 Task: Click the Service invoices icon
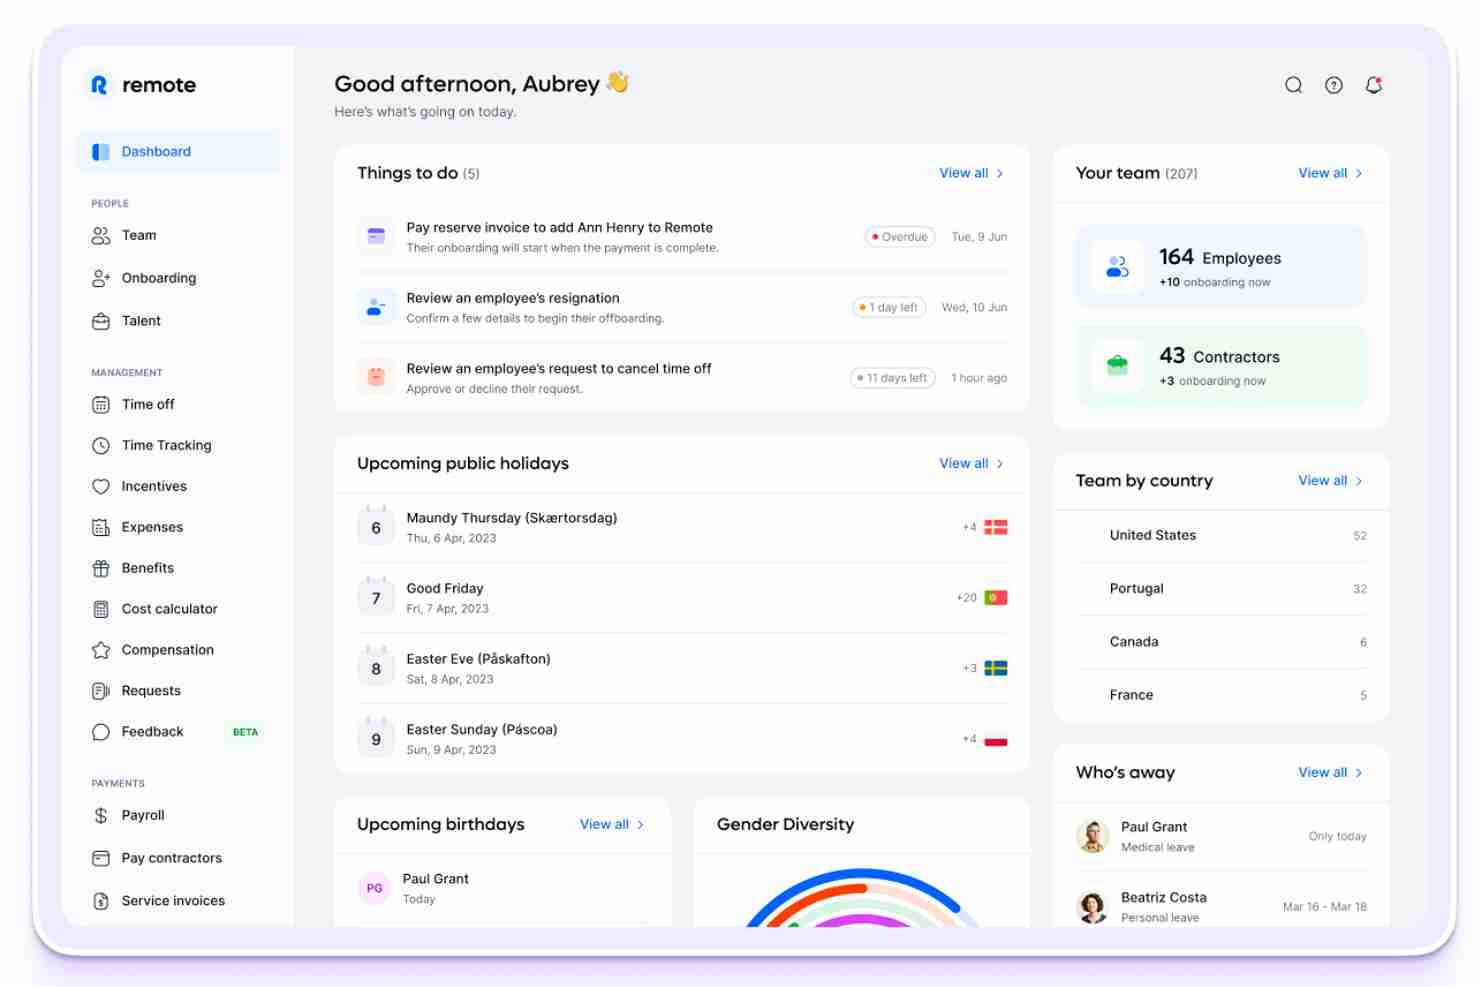click(101, 901)
